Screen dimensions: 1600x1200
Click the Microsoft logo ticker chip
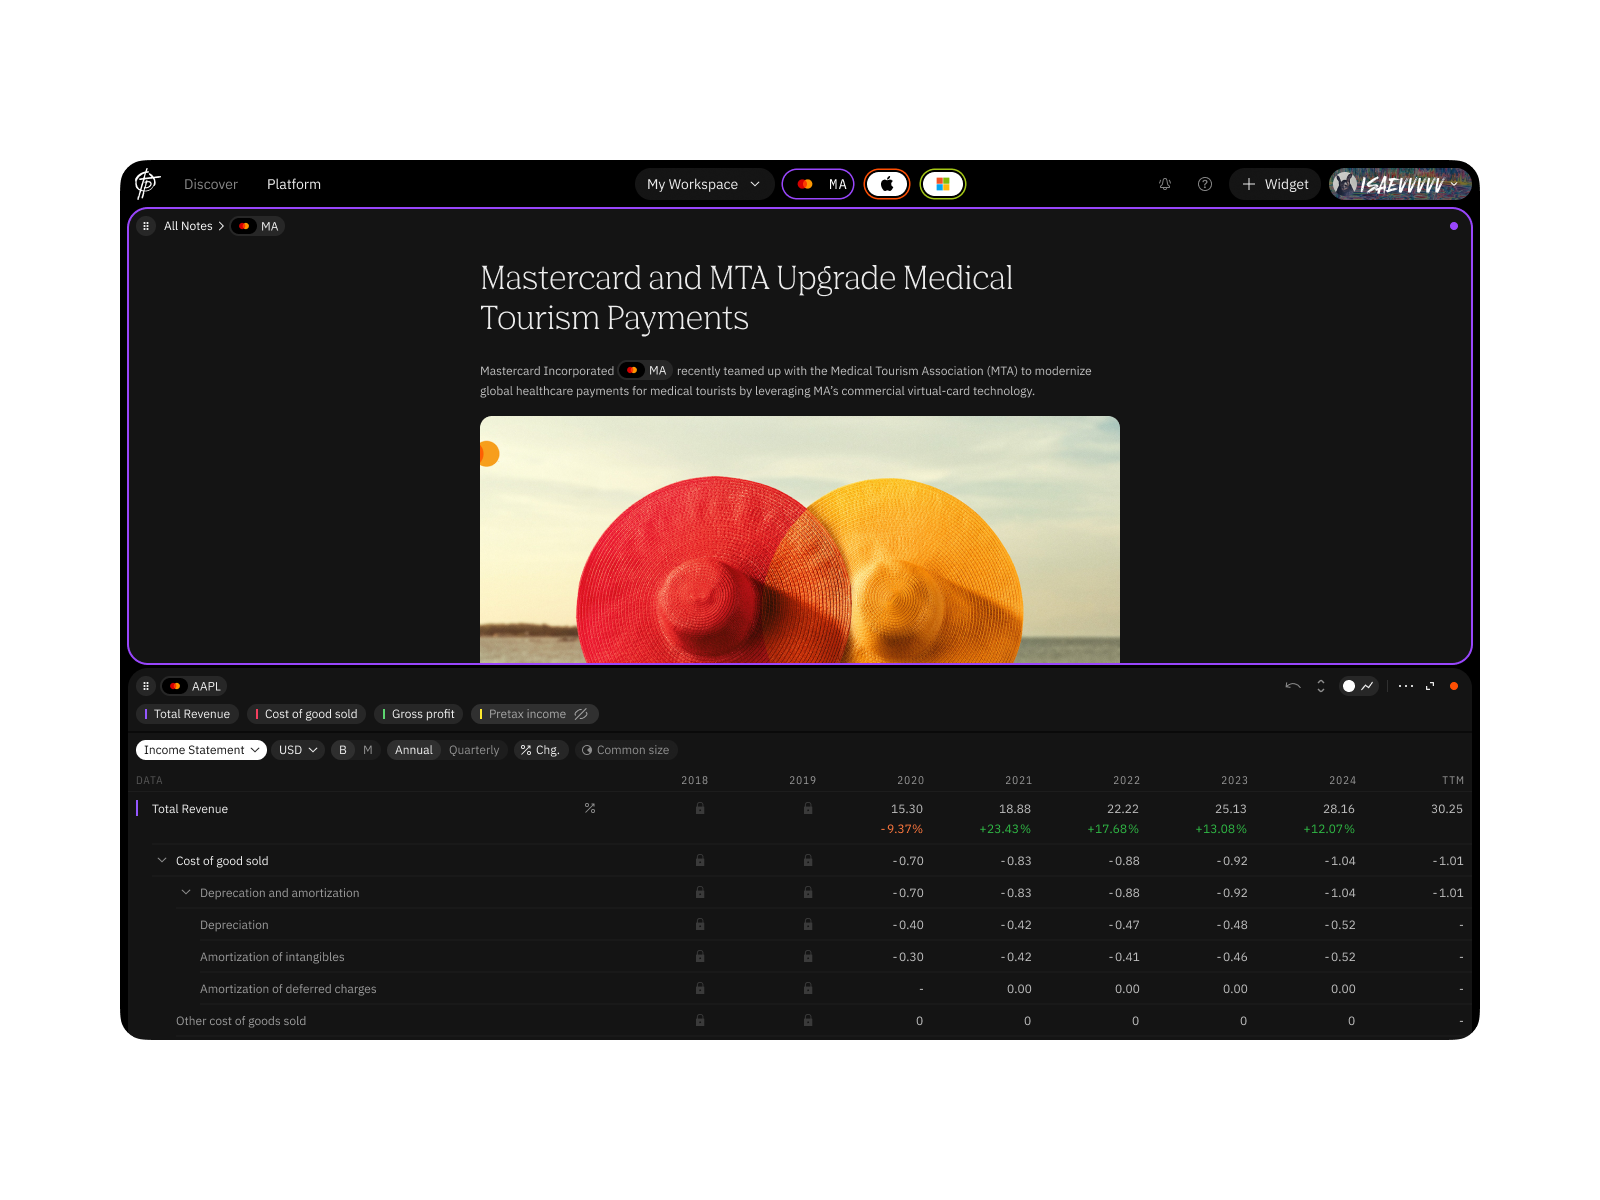(x=942, y=184)
